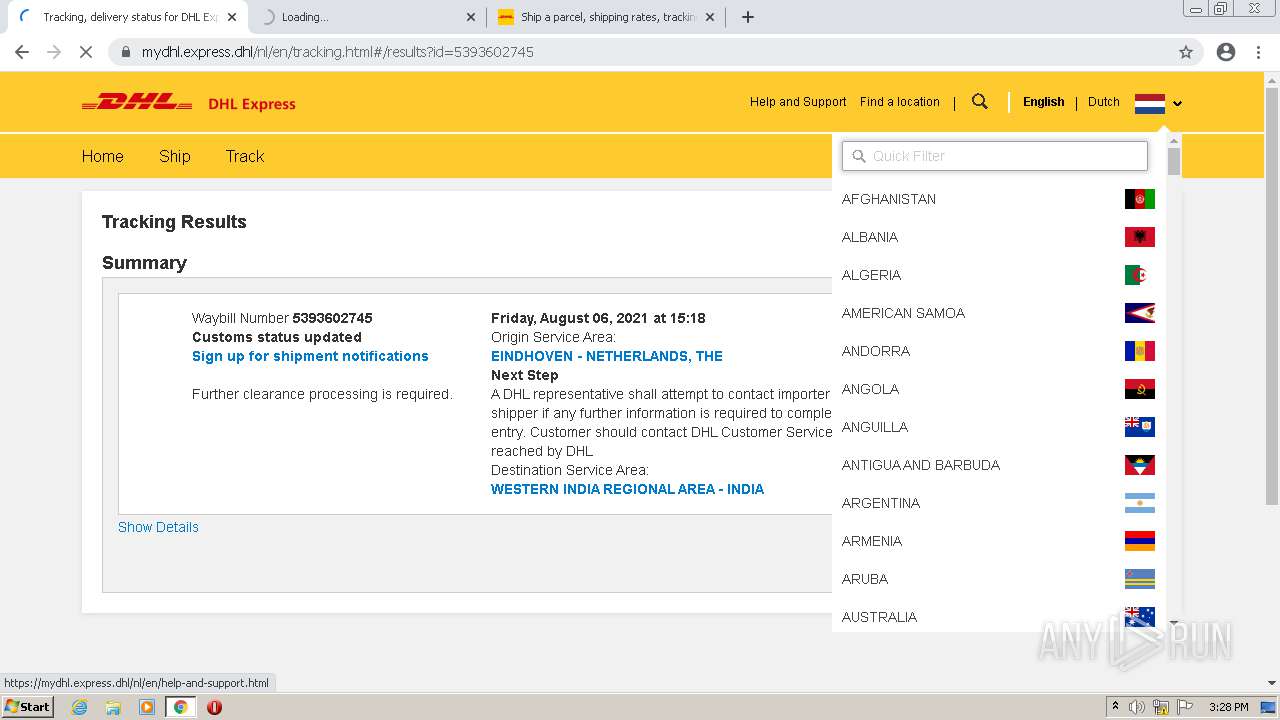Bookmark this page with star icon

click(1186, 52)
